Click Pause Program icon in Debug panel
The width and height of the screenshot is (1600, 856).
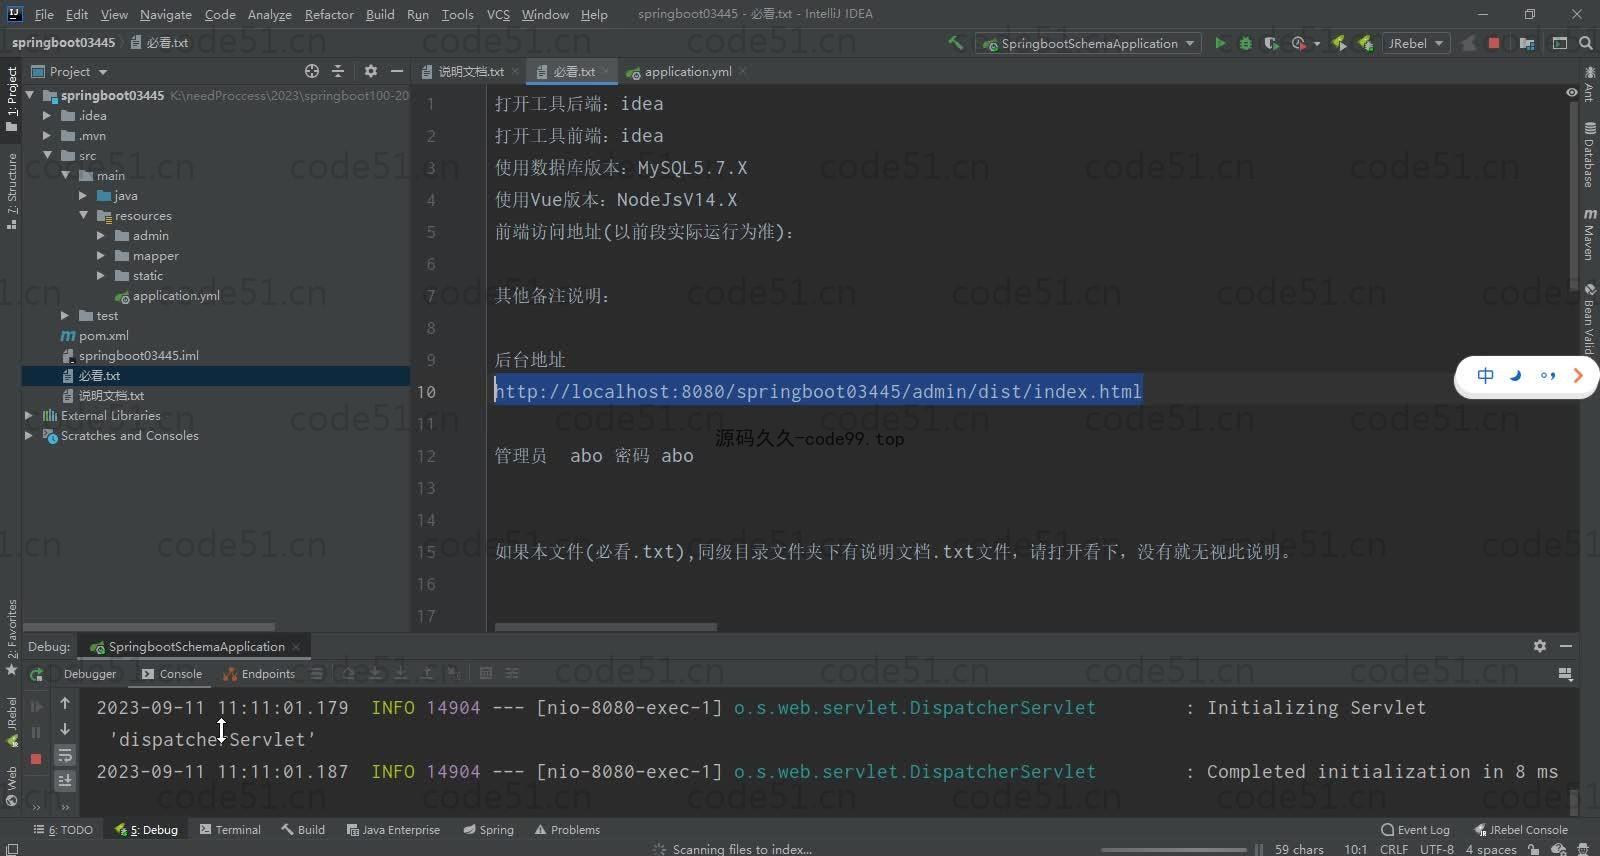point(36,732)
